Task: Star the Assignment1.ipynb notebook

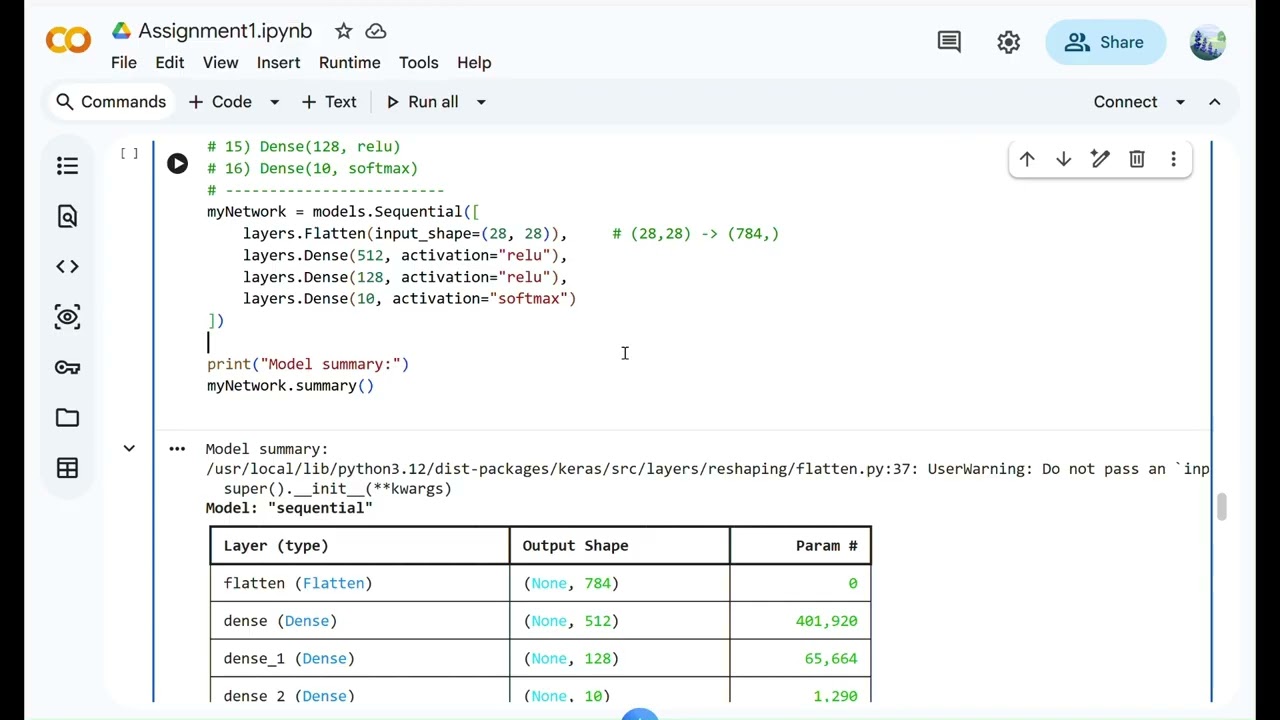Action: pyautogui.click(x=343, y=31)
